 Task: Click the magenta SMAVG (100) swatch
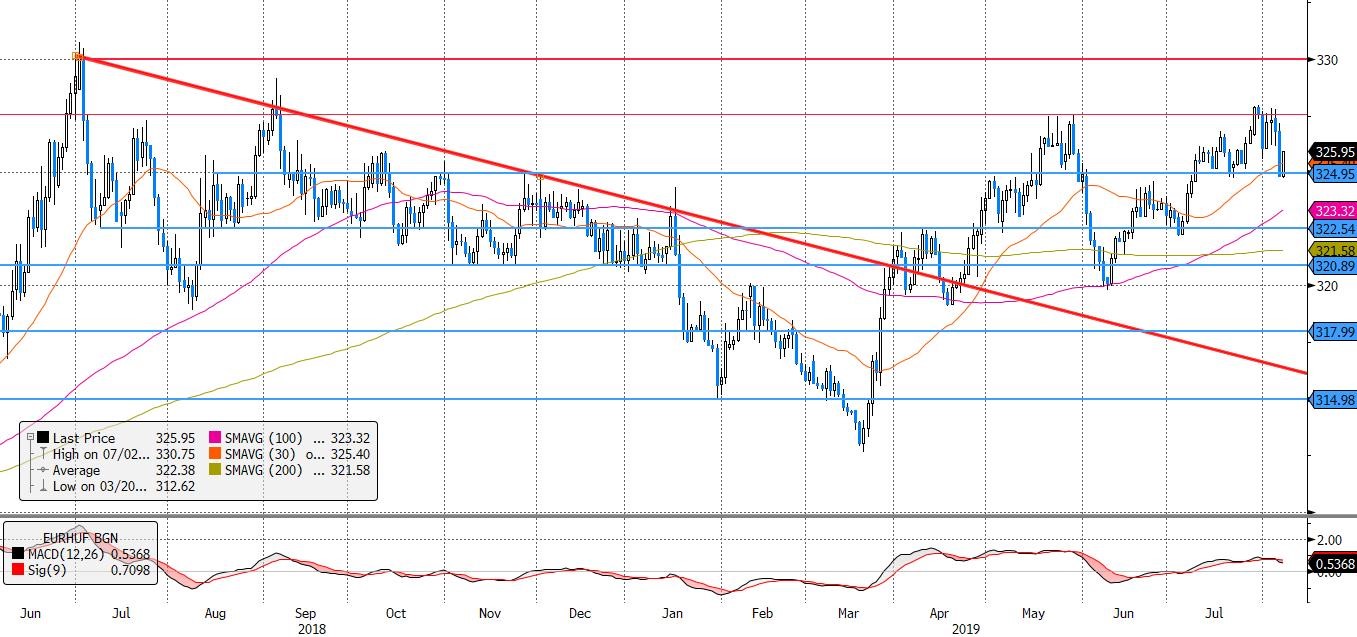pyautogui.click(x=213, y=438)
